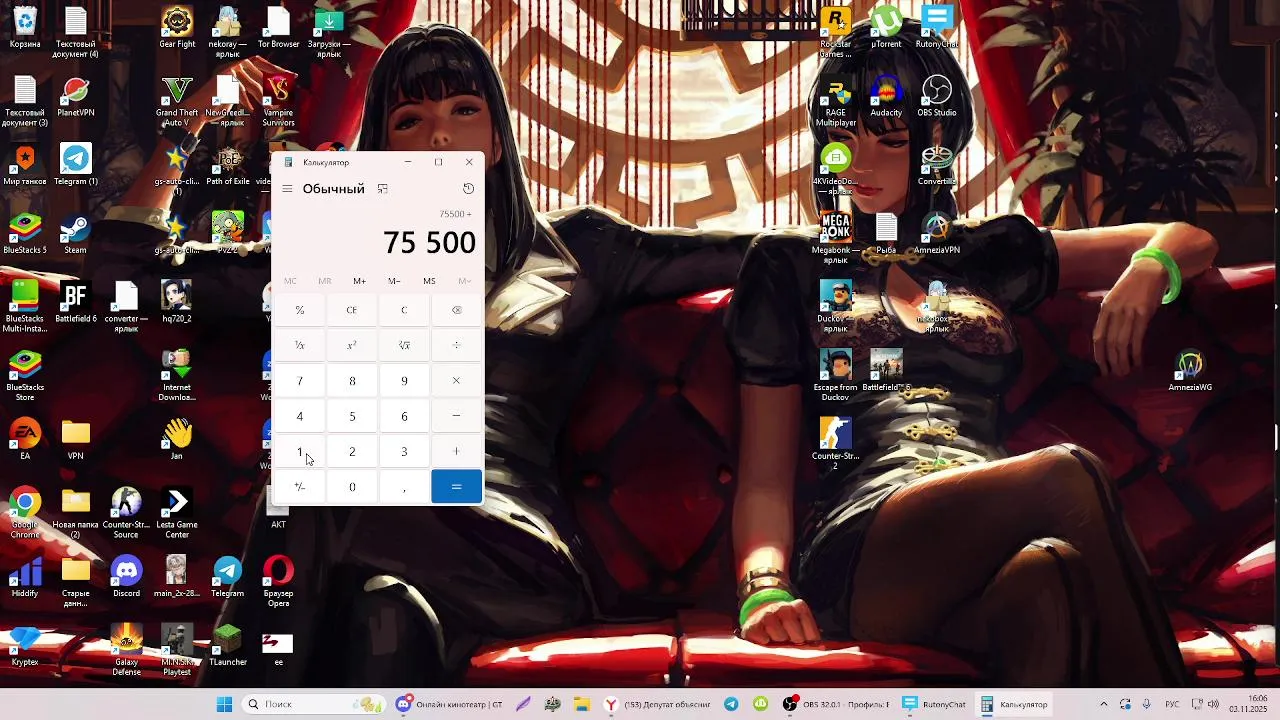Click the multiply key in calculator

coord(456,381)
